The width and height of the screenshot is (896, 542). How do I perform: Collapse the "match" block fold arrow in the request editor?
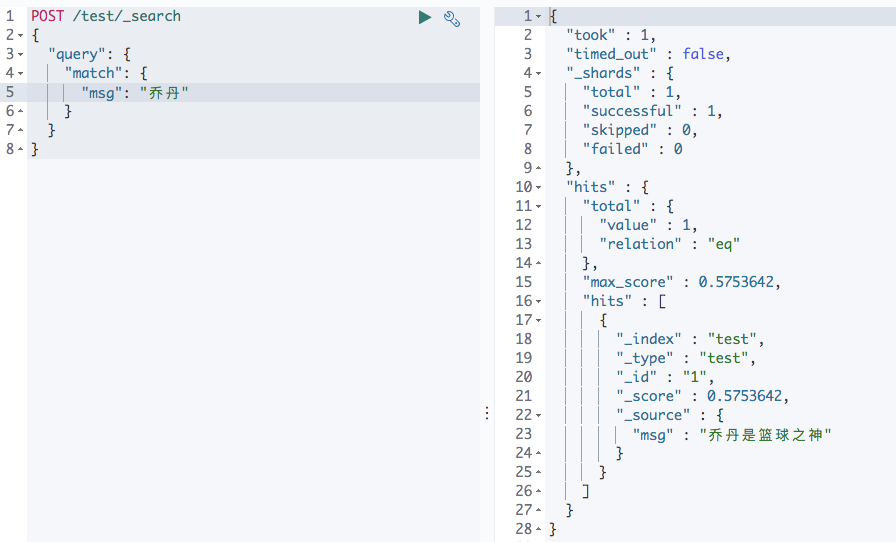tap(21, 73)
